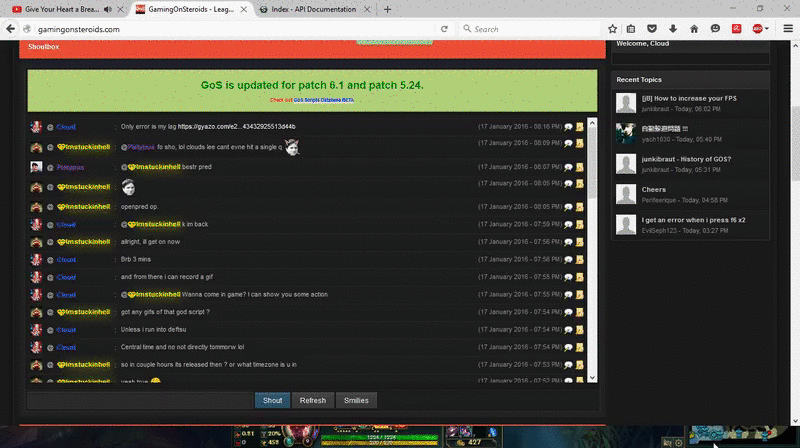Click the 'openpred op.' message text
Screen dimensions: 800x448
pyautogui.click(x=139, y=207)
